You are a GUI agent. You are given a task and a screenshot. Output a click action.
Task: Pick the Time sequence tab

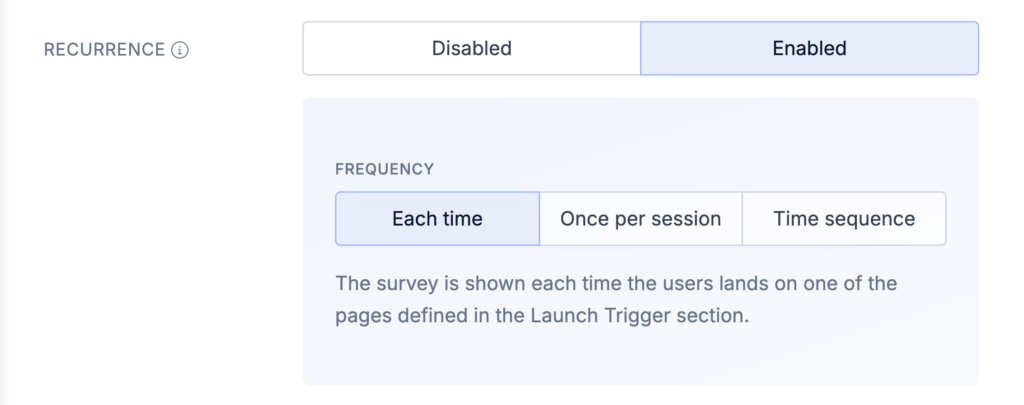(844, 219)
